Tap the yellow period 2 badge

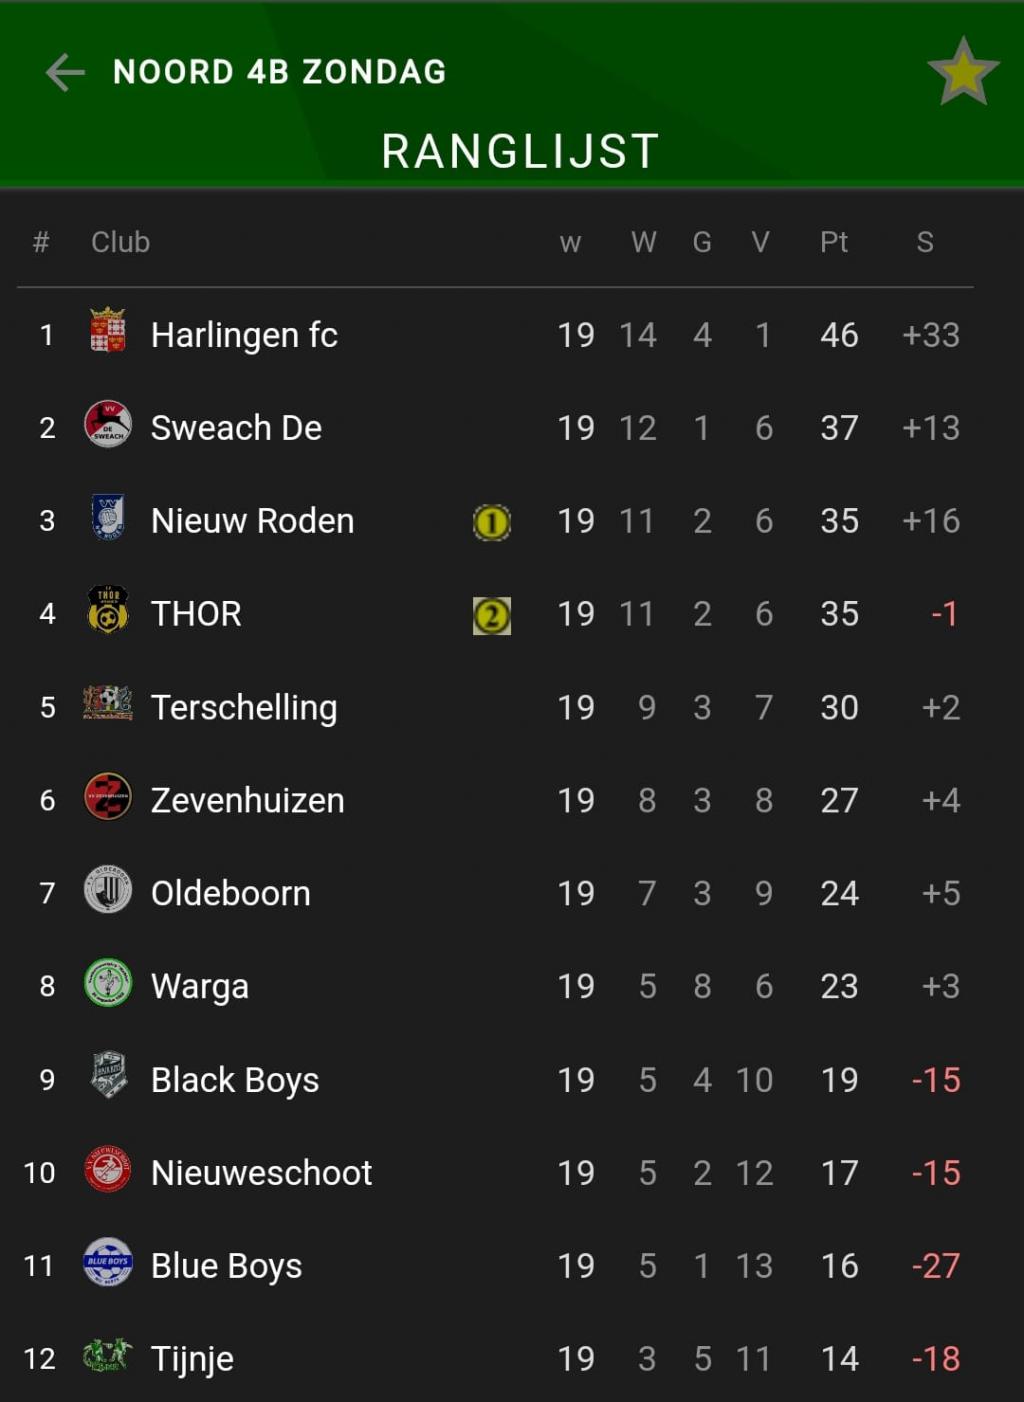tap(491, 615)
